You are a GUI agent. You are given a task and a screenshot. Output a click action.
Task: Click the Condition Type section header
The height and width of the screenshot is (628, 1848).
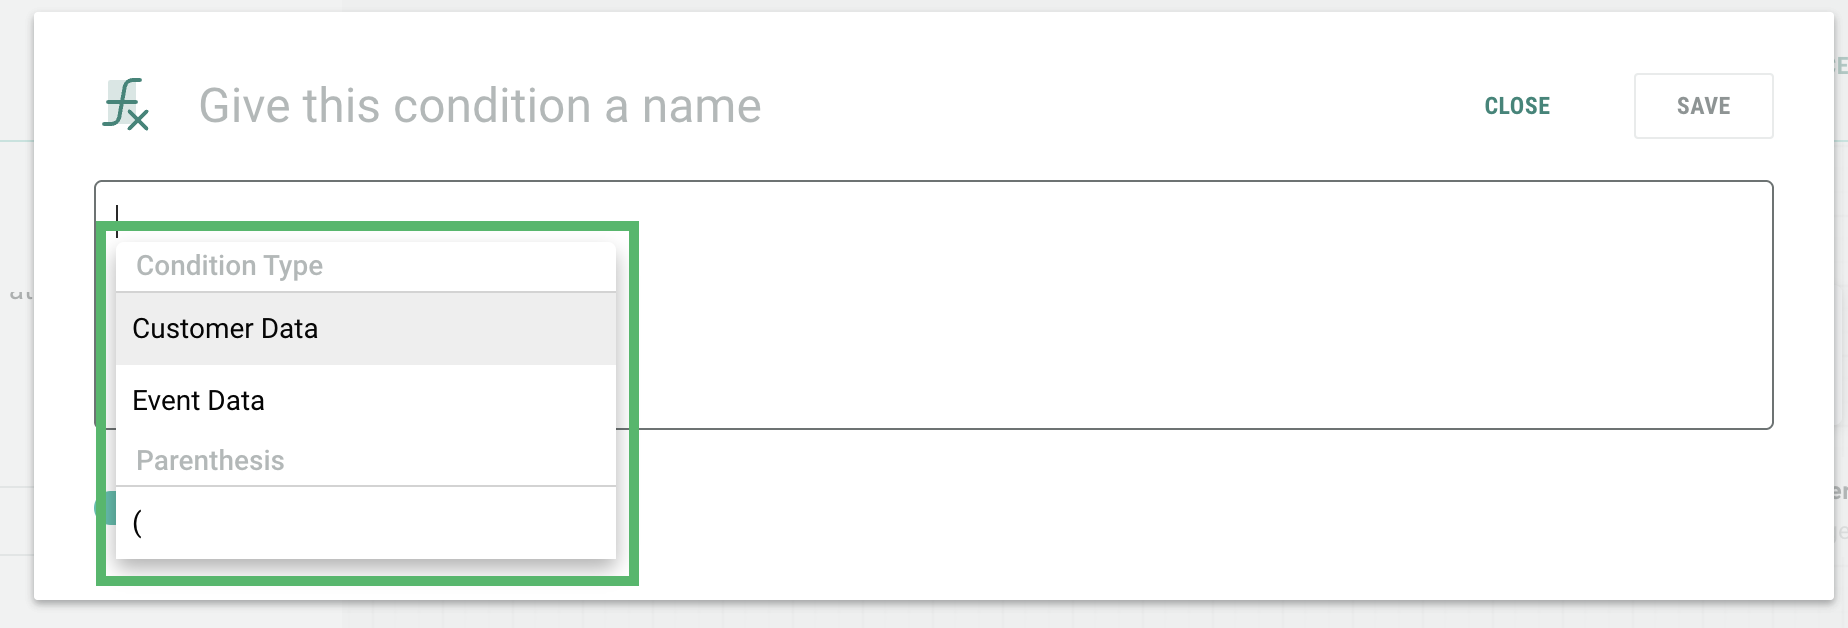pyautogui.click(x=230, y=266)
